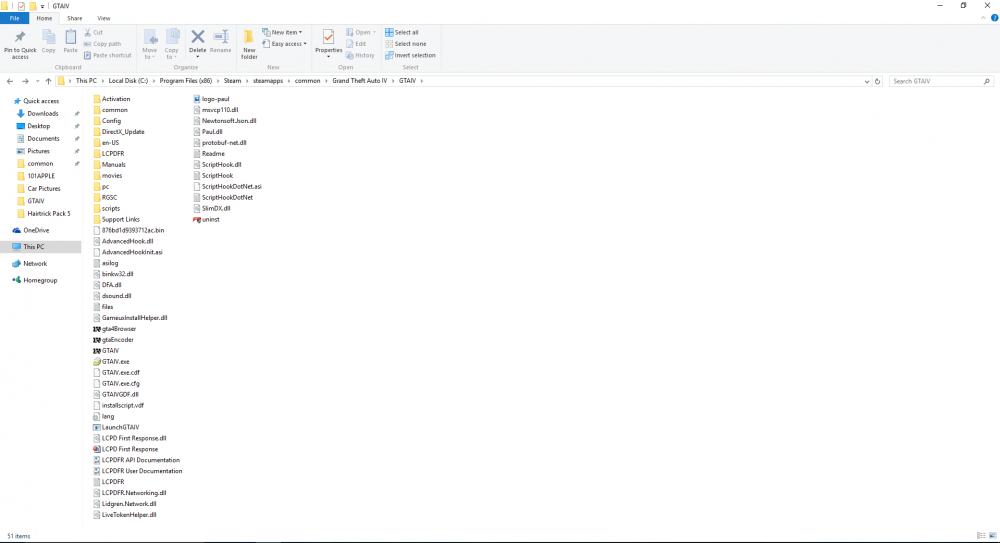Viewport: 1000px width, 543px height.
Task: Select Desktop in navigation pane
Action: tap(38, 126)
